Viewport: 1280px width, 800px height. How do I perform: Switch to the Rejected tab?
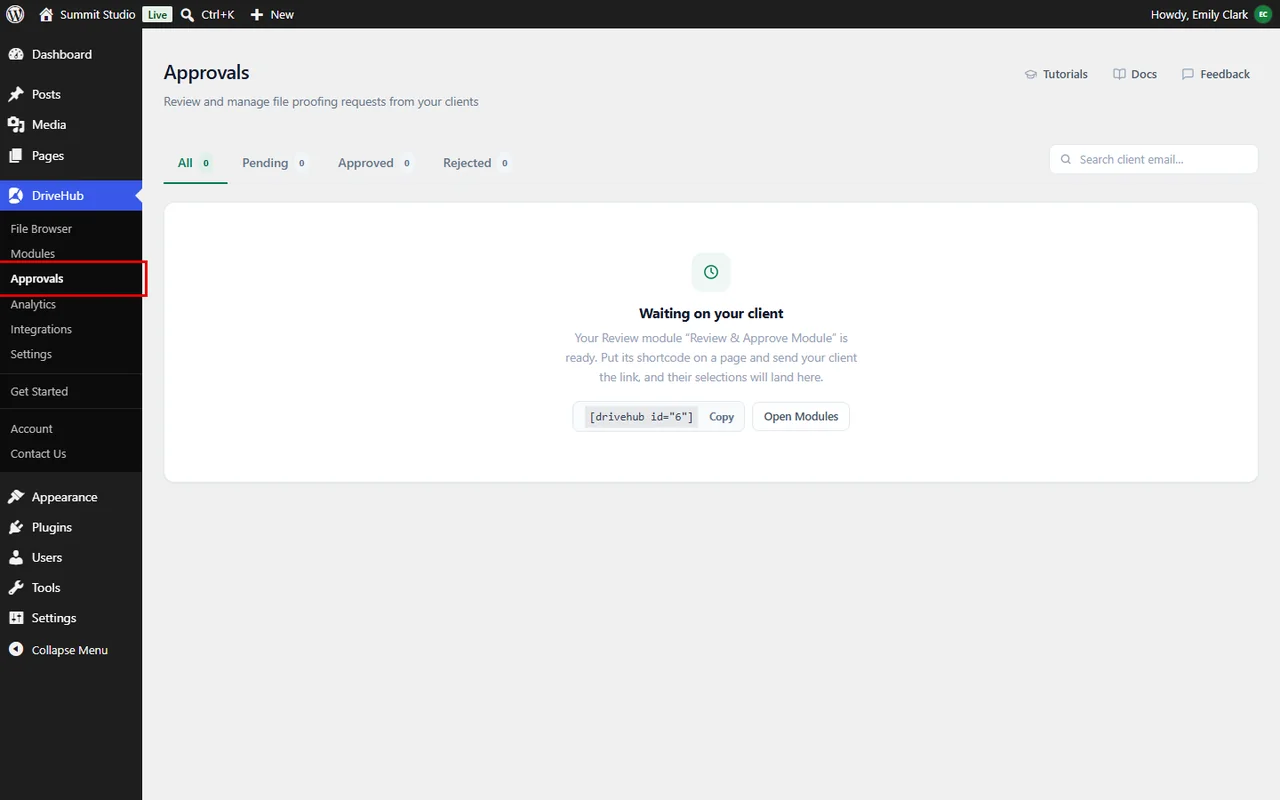click(x=477, y=163)
